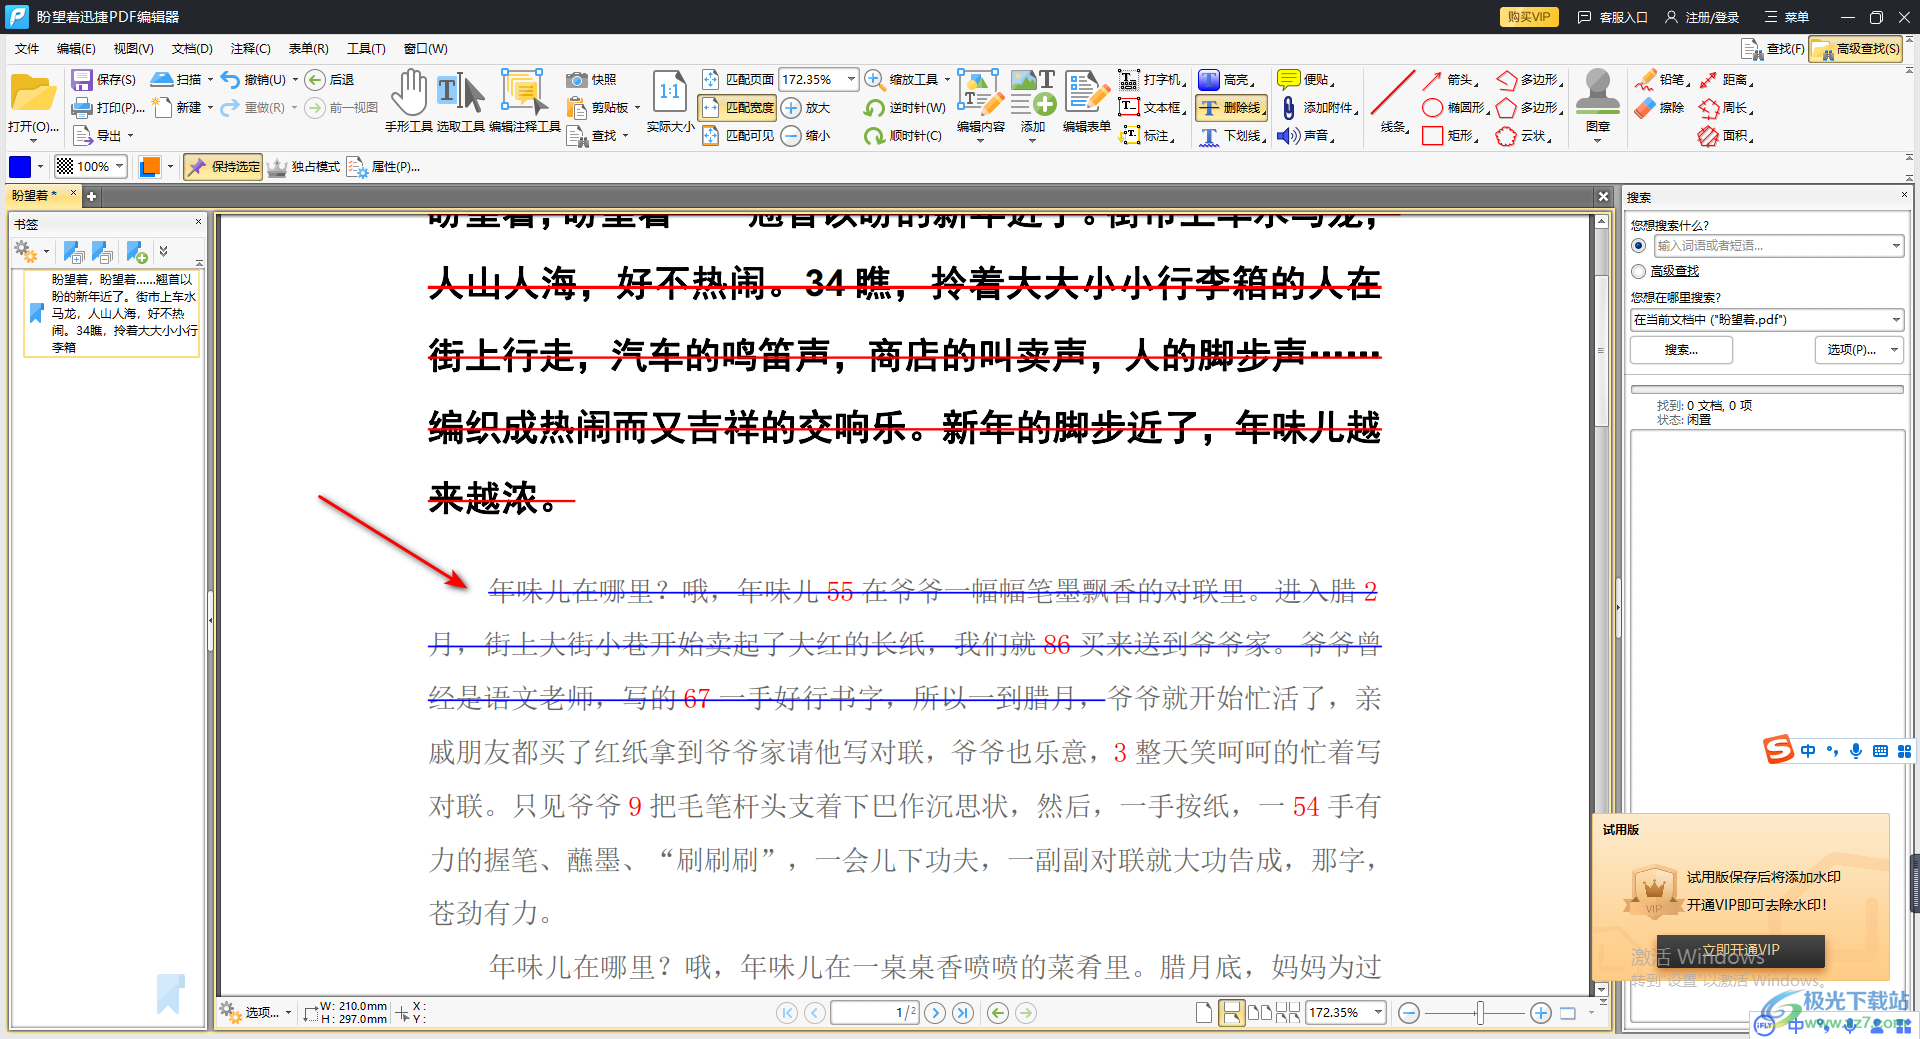Open Properties (属性(P)...) button

point(384,167)
